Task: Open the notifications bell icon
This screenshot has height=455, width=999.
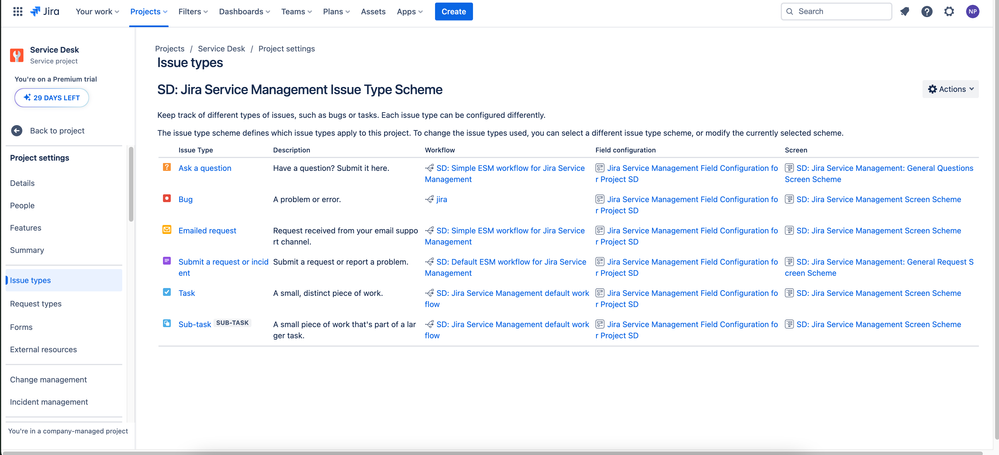Action: tap(905, 11)
